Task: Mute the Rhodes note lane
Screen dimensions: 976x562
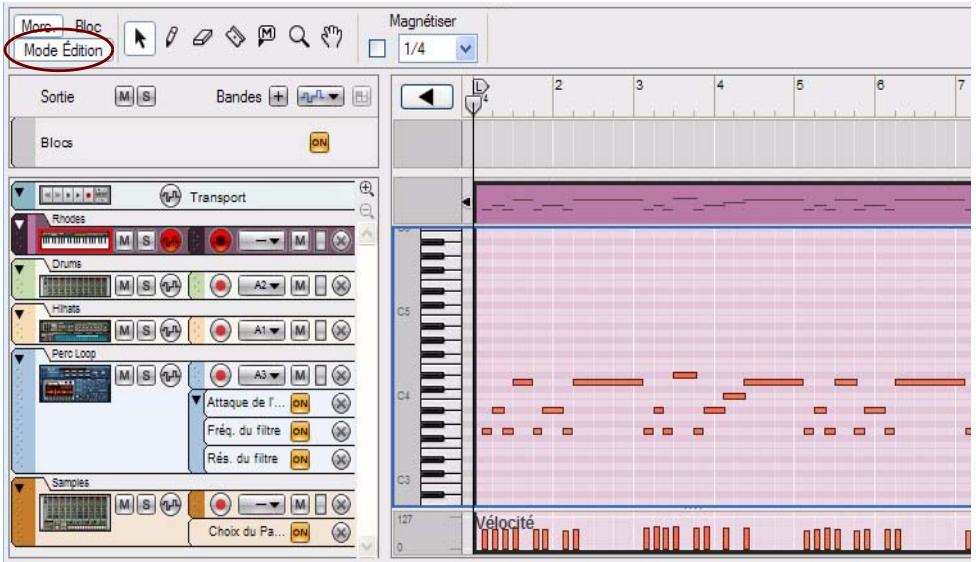Action: [x=300, y=240]
